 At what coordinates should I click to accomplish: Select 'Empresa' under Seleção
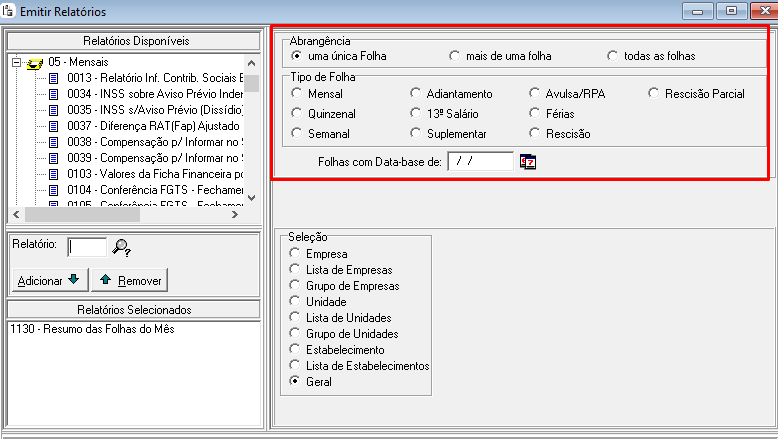pos(294,254)
